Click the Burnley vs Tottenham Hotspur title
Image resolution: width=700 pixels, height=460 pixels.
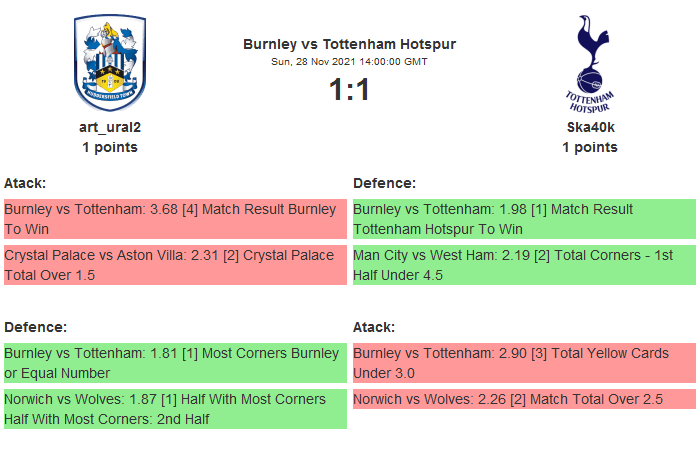pyautogui.click(x=349, y=44)
